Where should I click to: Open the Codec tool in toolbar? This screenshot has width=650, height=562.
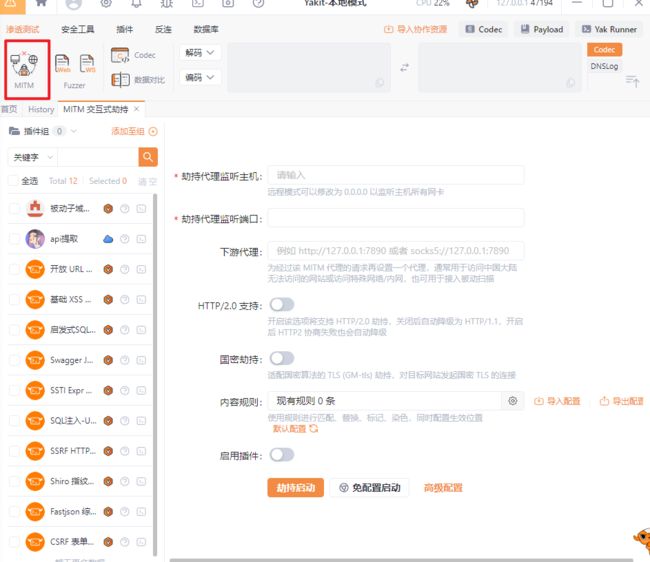pos(134,55)
